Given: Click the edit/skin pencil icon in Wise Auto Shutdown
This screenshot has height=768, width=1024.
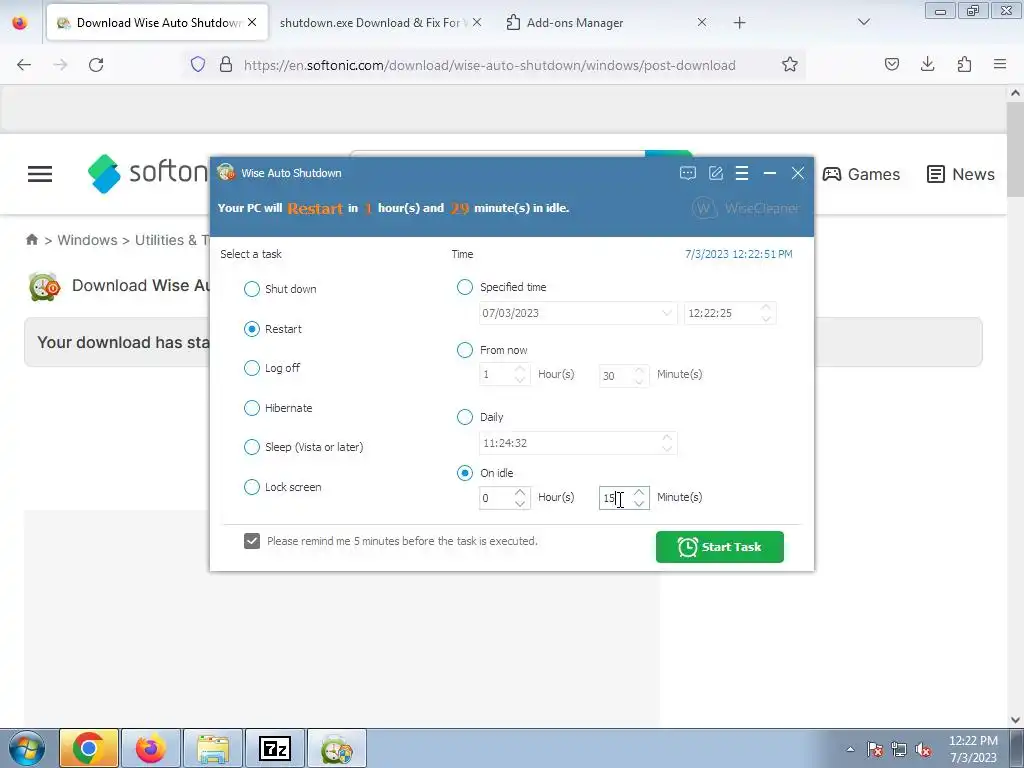Looking at the screenshot, I should tap(716, 173).
